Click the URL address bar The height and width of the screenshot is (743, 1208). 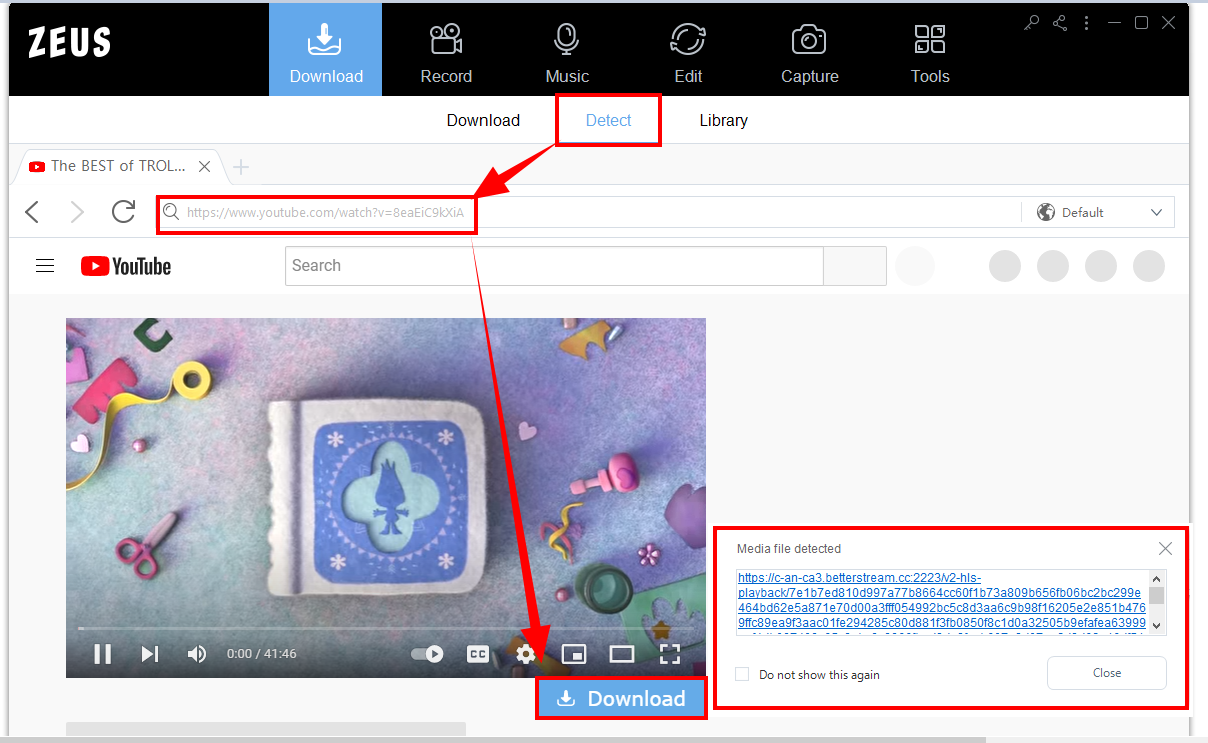tap(590, 212)
